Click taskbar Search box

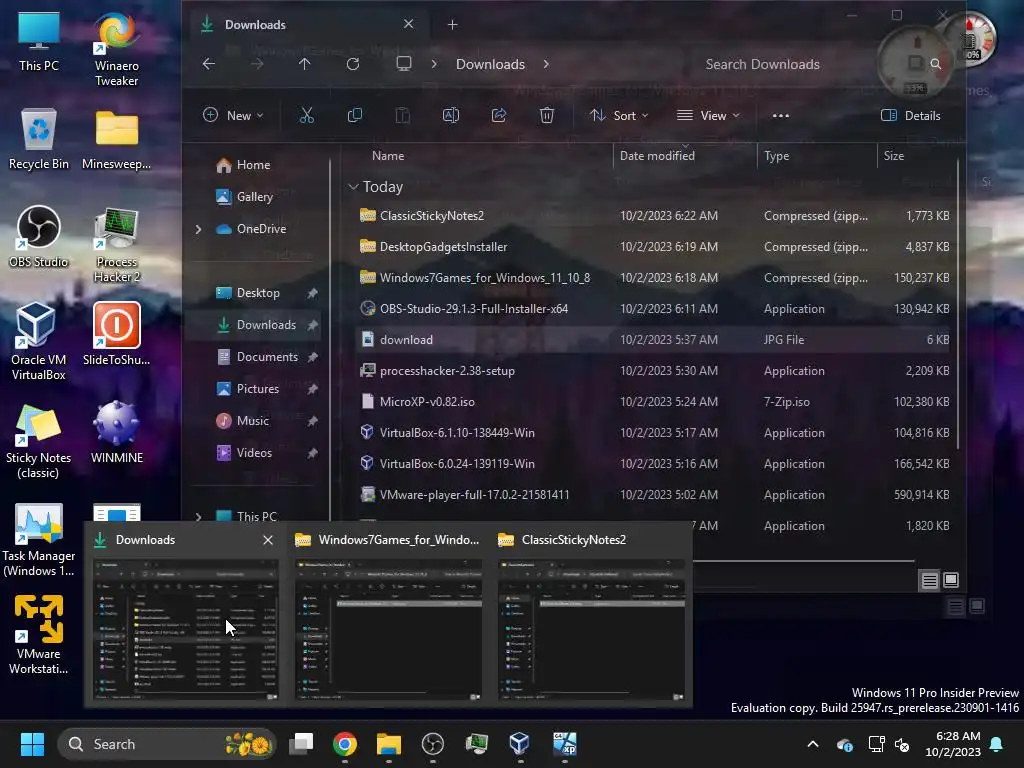(x=167, y=744)
